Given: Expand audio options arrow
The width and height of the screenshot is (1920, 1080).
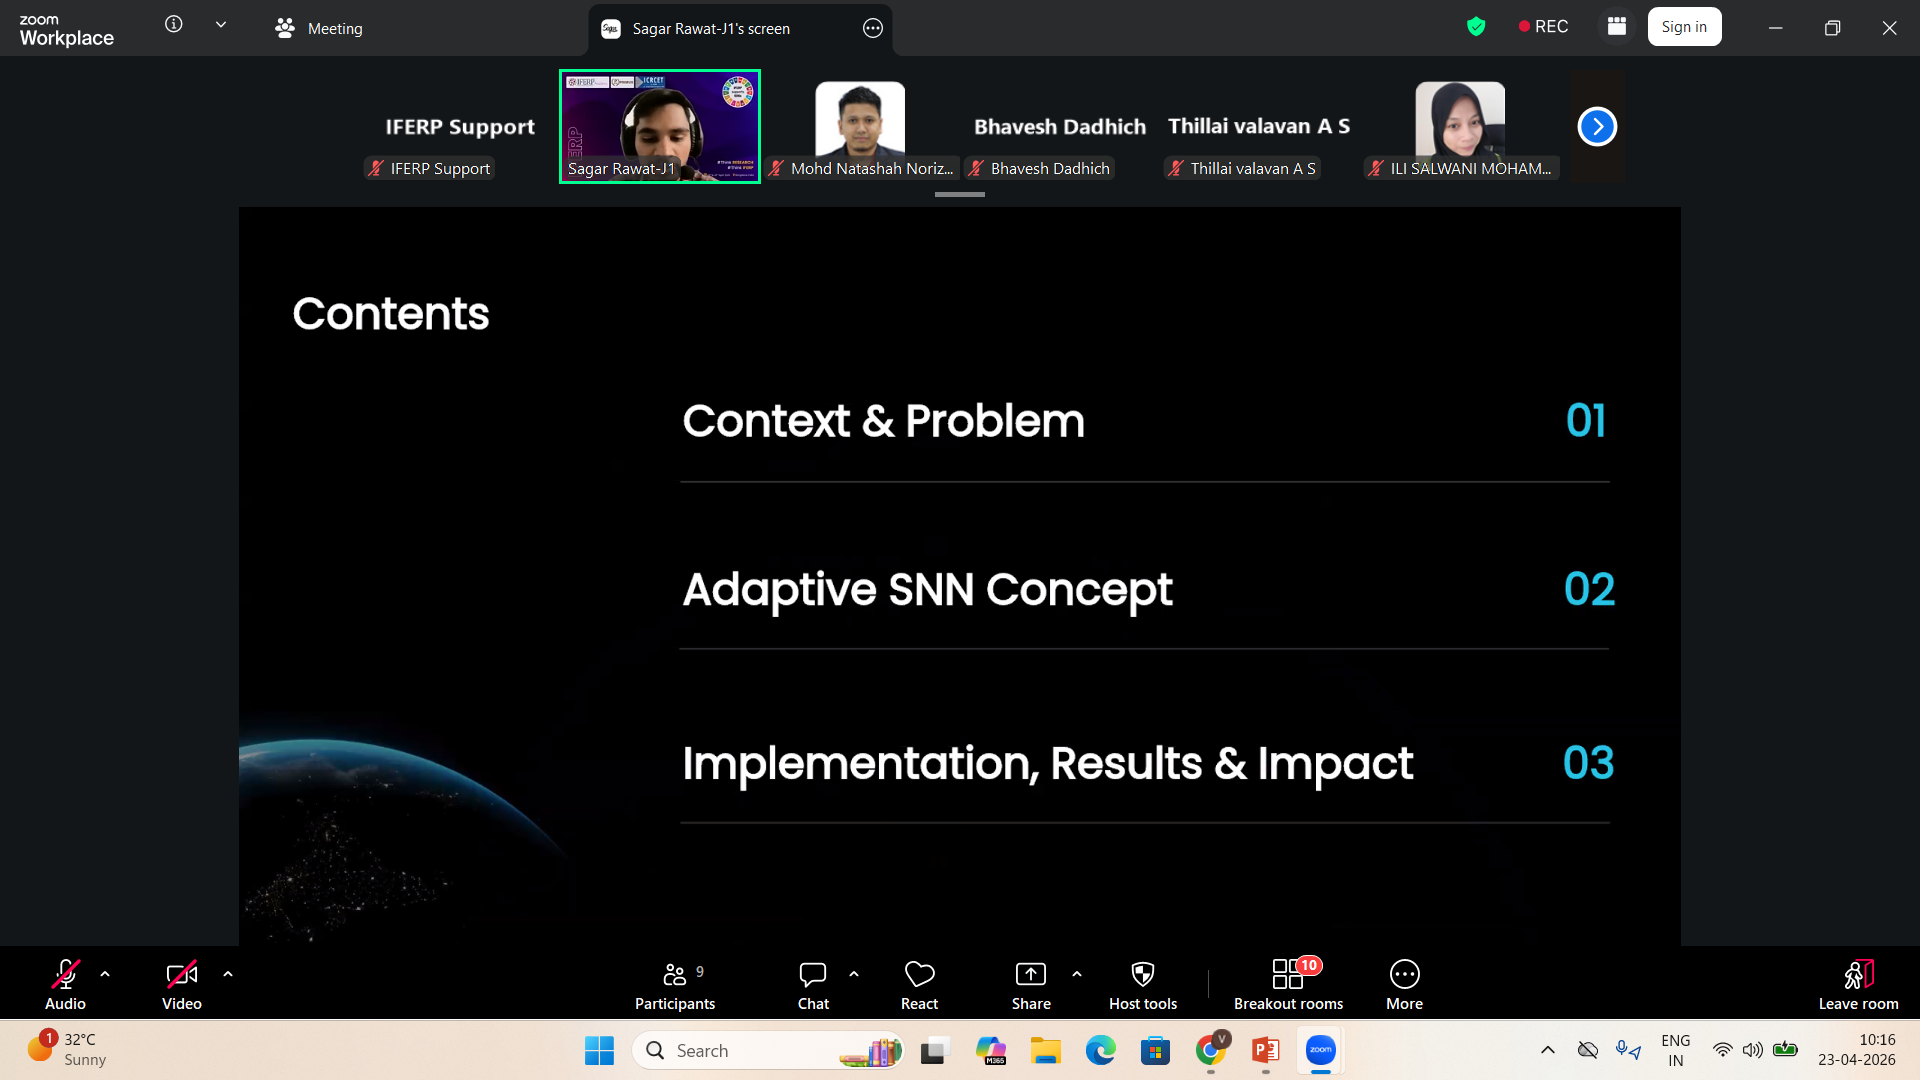Looking at the screenshot, I should tap(105, 974).
